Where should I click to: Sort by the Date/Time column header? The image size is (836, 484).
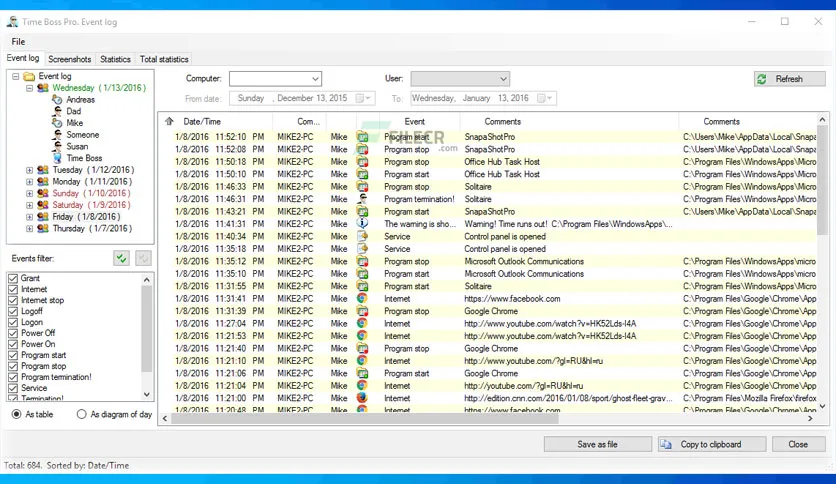pyautogui.click(x=202, y=122)
